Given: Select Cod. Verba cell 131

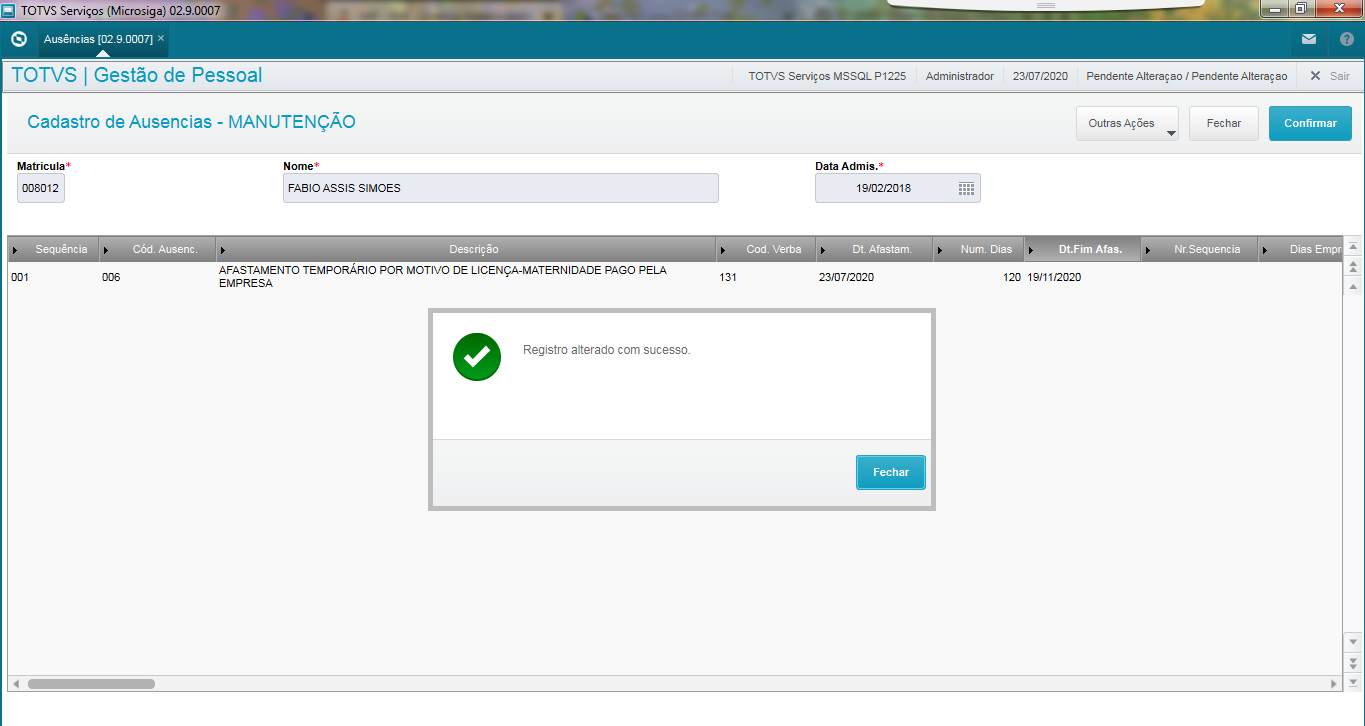Looking at the screenshot, I should [766, 277].
